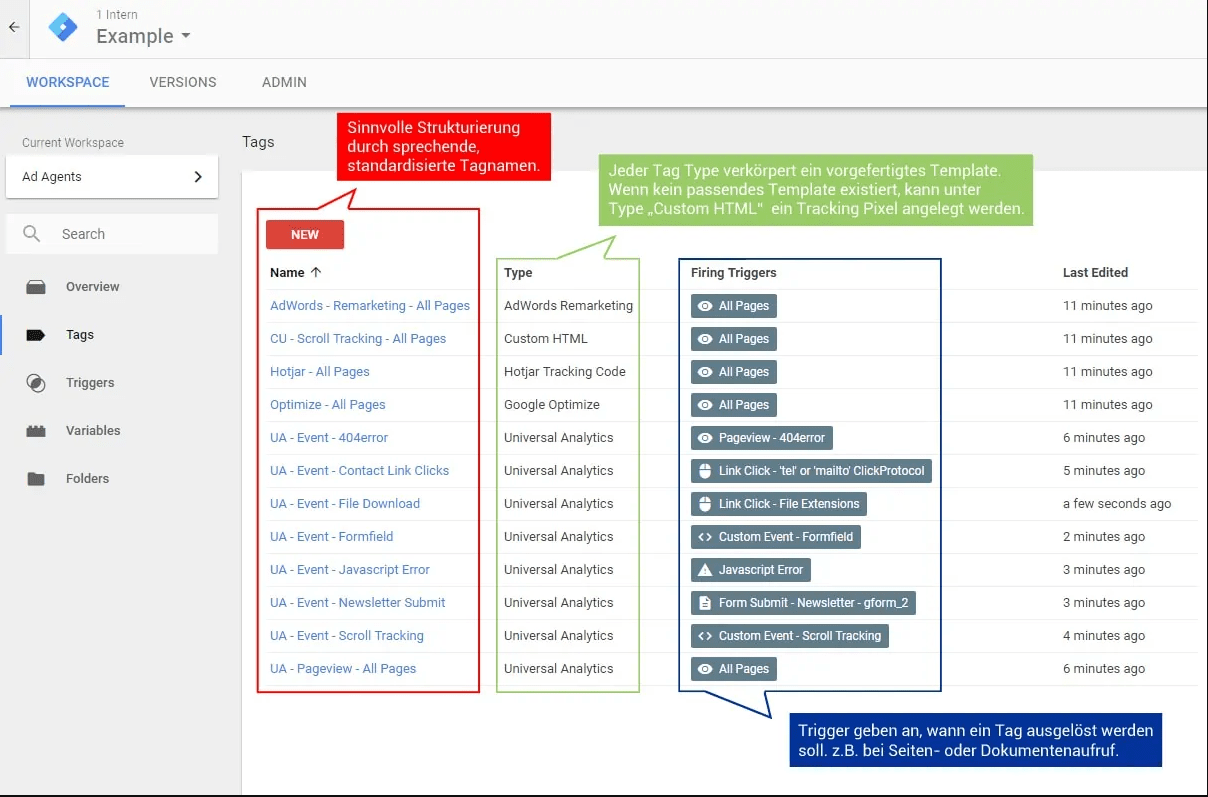Image resolution: width=1208 pixels, height=797 pixels.
Task: Click the Custom Event - Scroll Tracking trigger chip
Action: click(790, 636)
